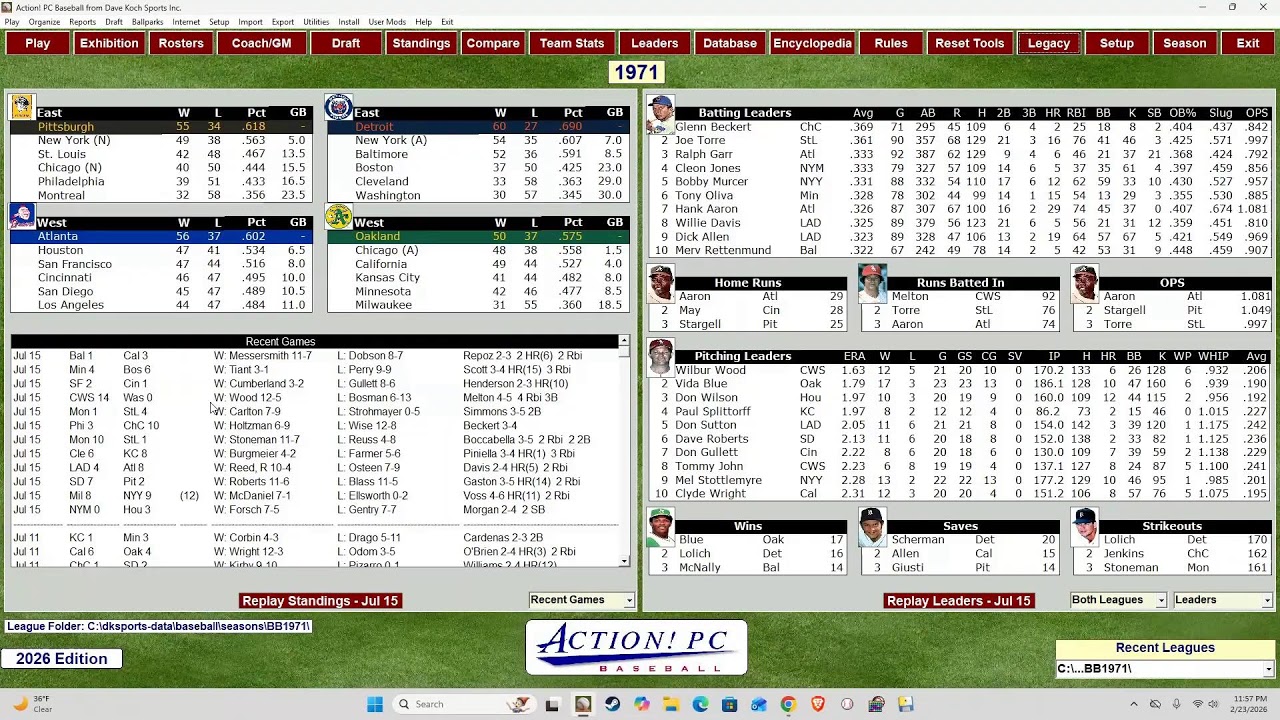1280x720 pixels.
Task: Click the Draft toolbar button
Action: coord(346,43)
